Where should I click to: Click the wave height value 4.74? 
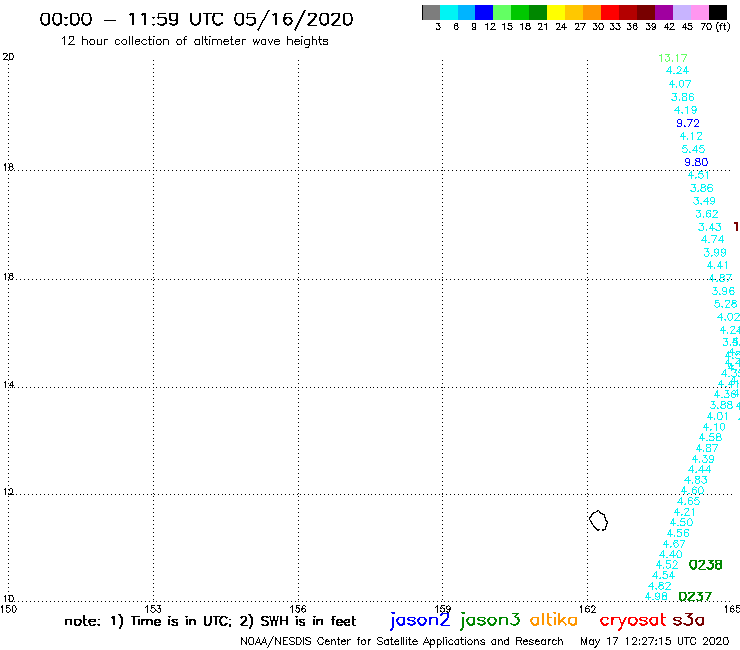713,239
